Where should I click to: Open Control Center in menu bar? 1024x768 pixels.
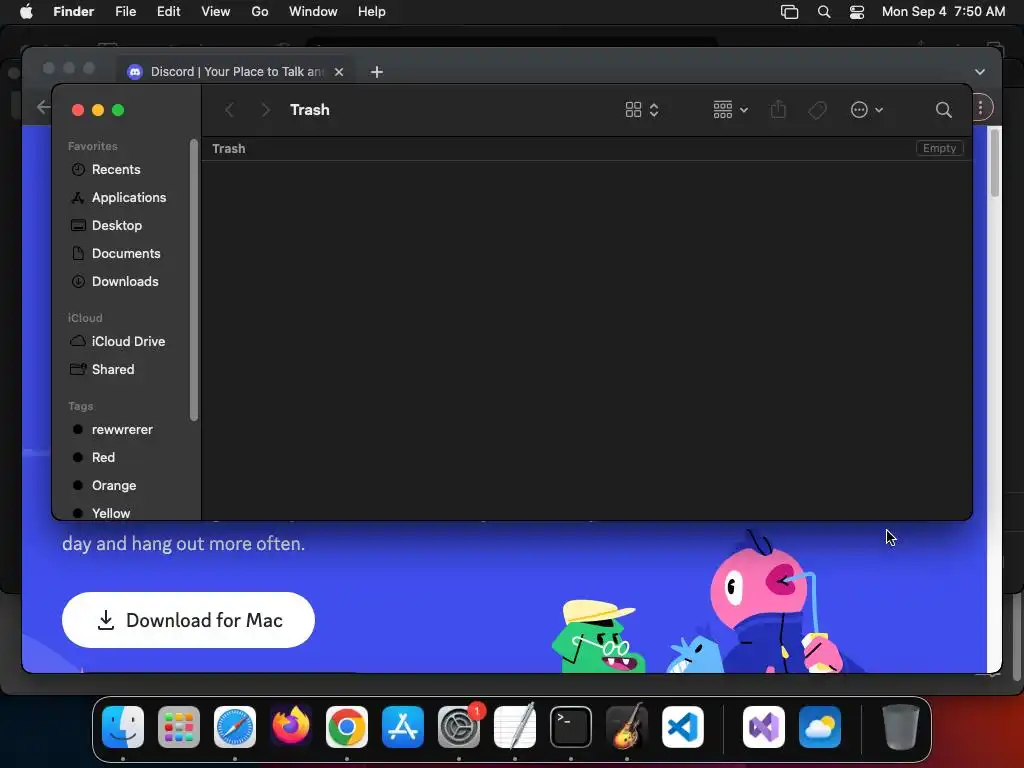(x=857, y=12)
